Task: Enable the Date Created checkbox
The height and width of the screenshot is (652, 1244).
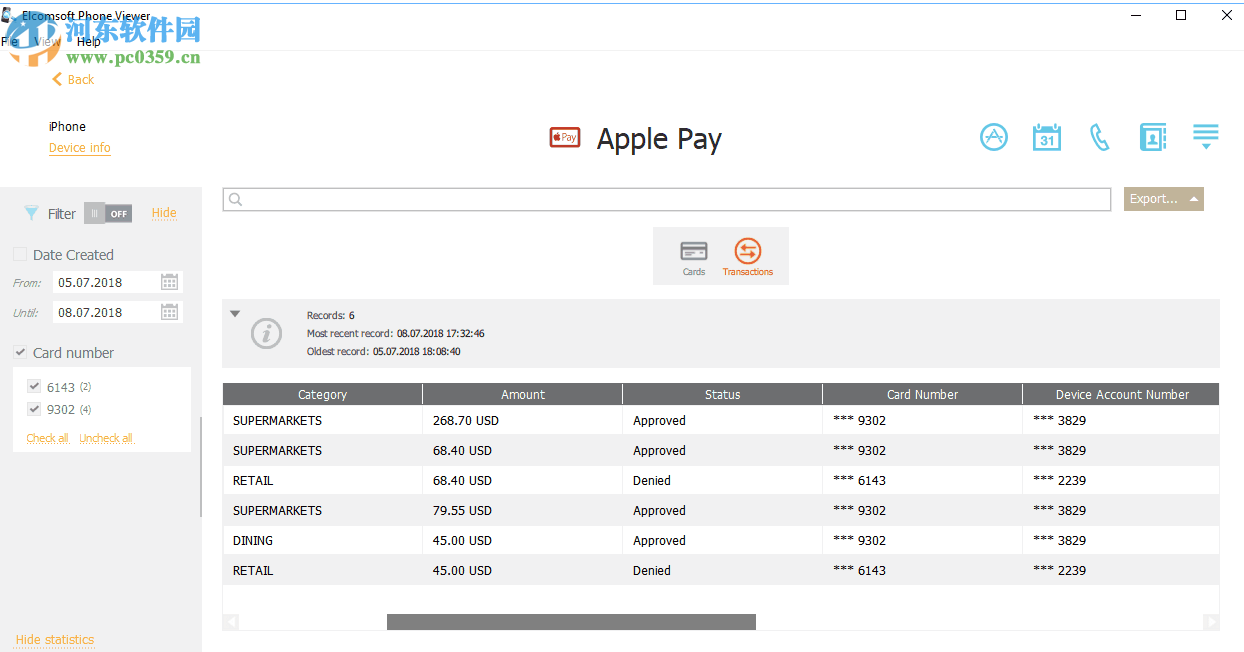Action: [20, 255]
